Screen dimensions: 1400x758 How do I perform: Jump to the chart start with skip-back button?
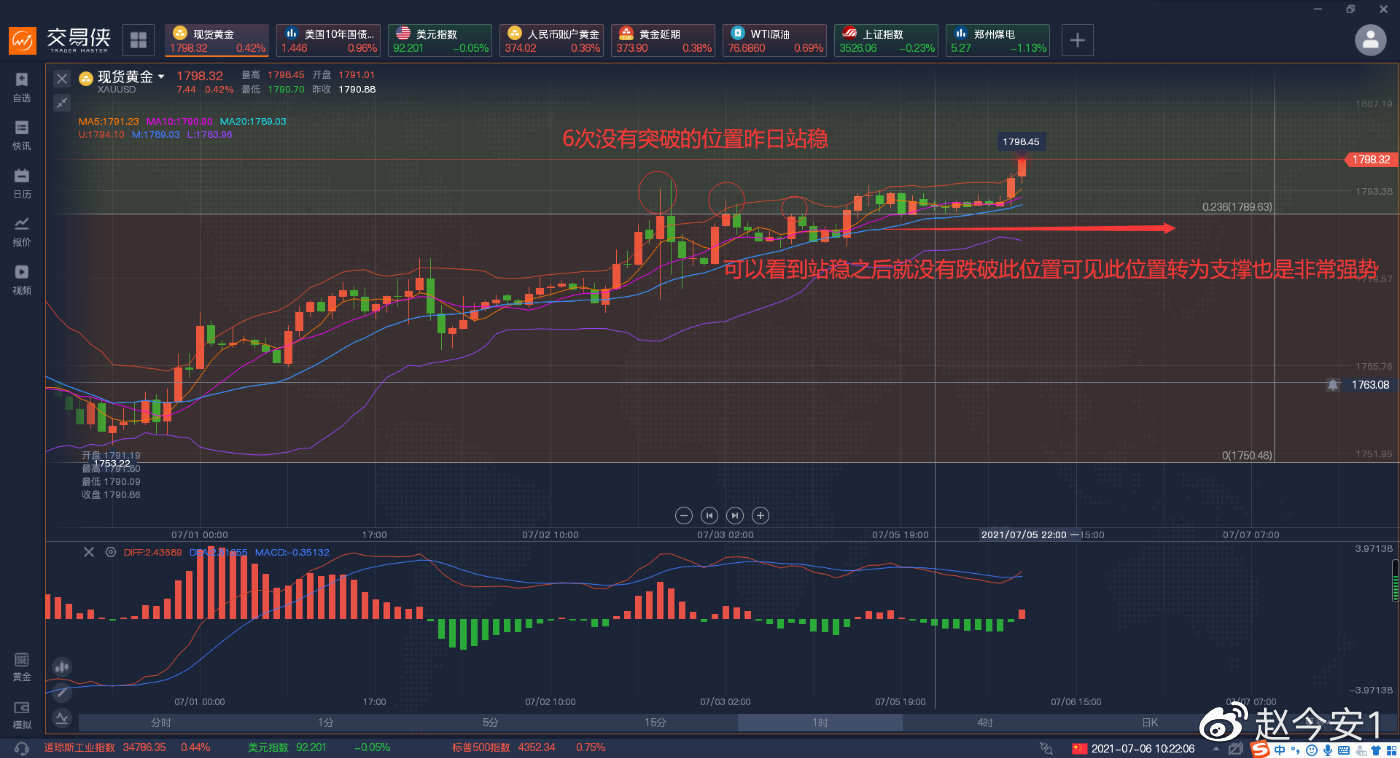point(709,515)
